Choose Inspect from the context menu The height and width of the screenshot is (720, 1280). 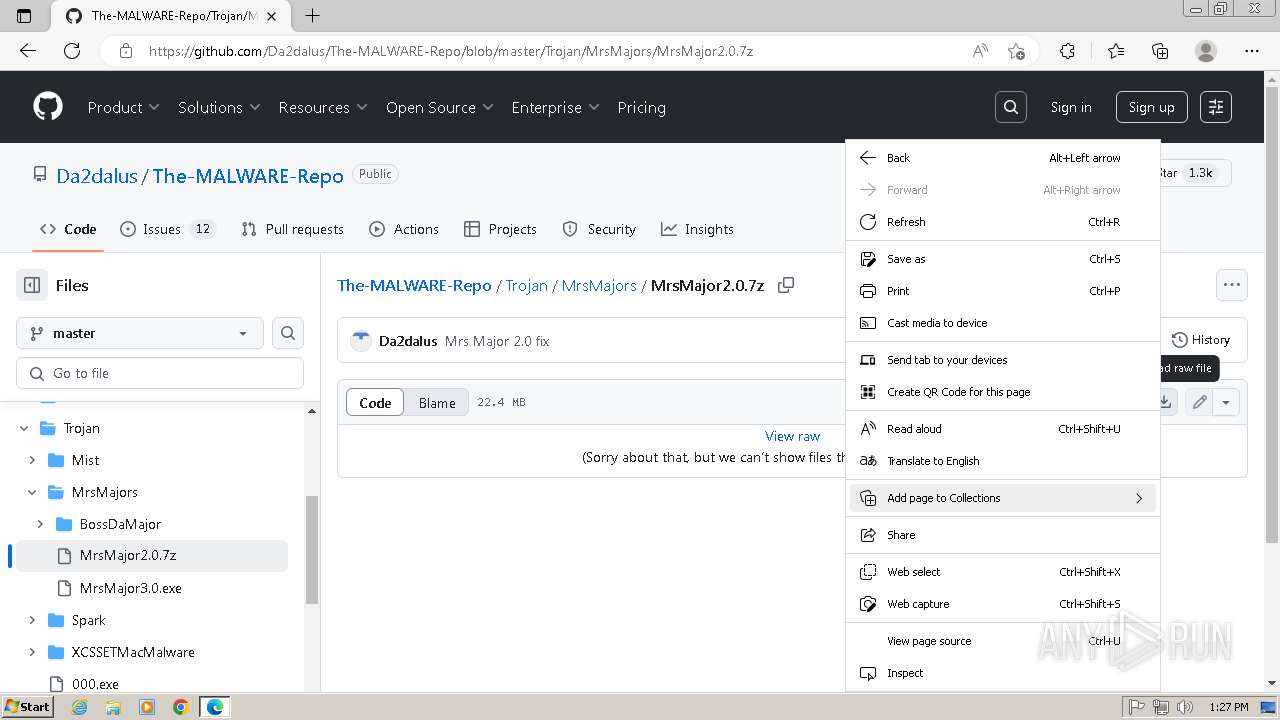1003,673
